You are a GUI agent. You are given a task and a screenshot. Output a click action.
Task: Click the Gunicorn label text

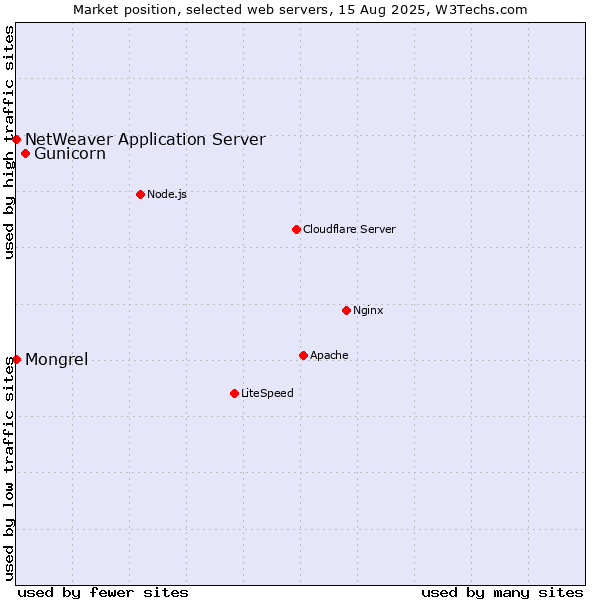click(70, 153)
